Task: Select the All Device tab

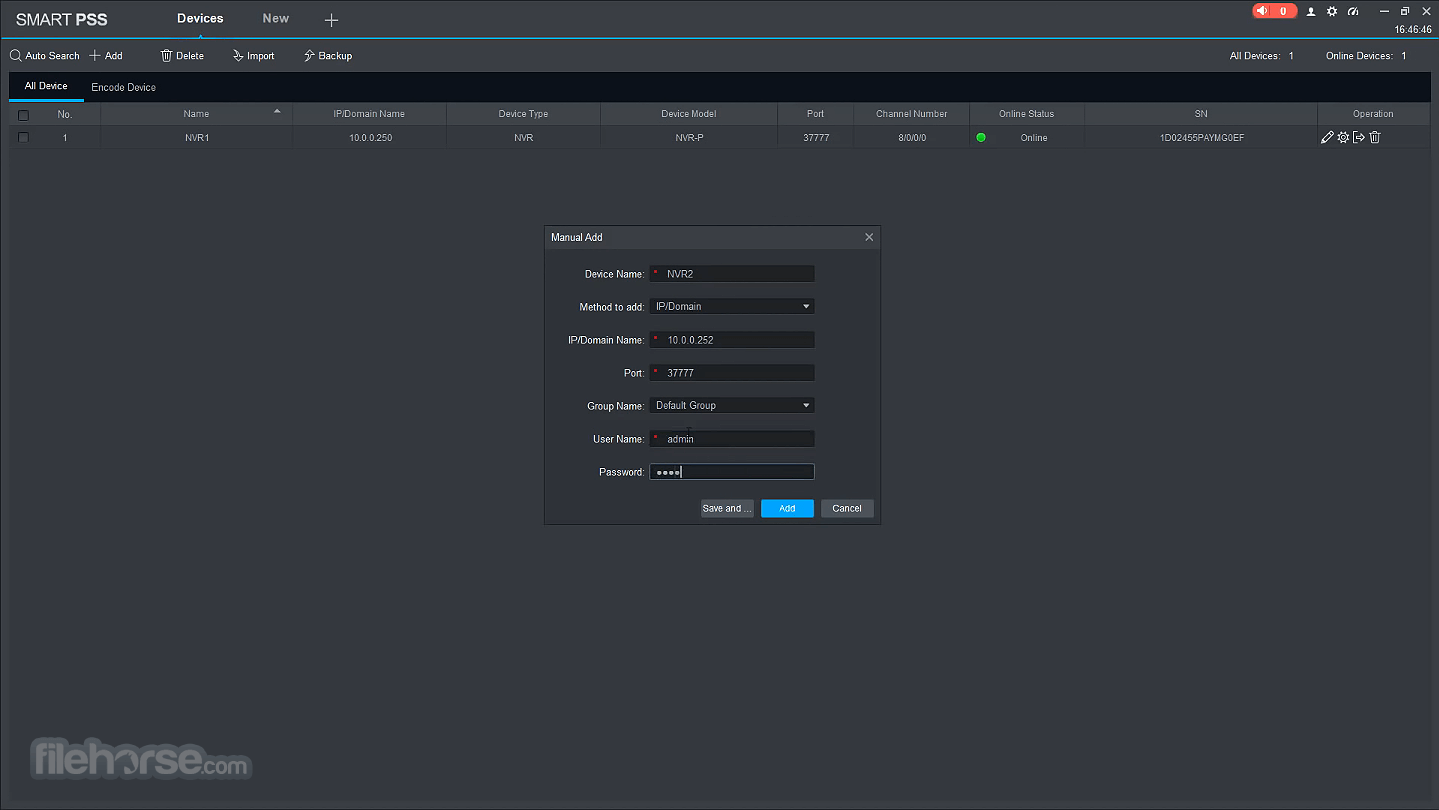Action: tap(46, 86)
